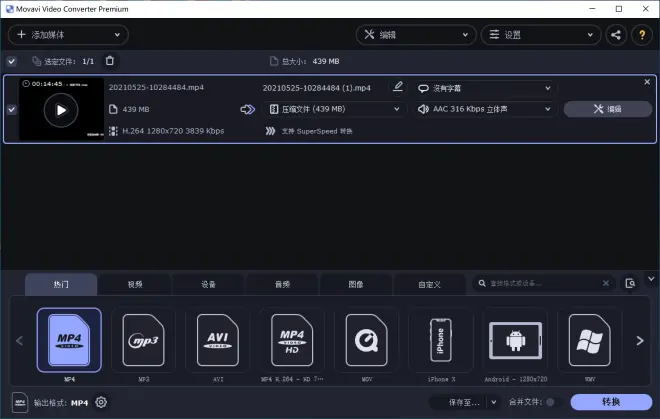Click the convert arrow icon in file row
This screenshot has height=419, width=660.
tap(248, 109)
